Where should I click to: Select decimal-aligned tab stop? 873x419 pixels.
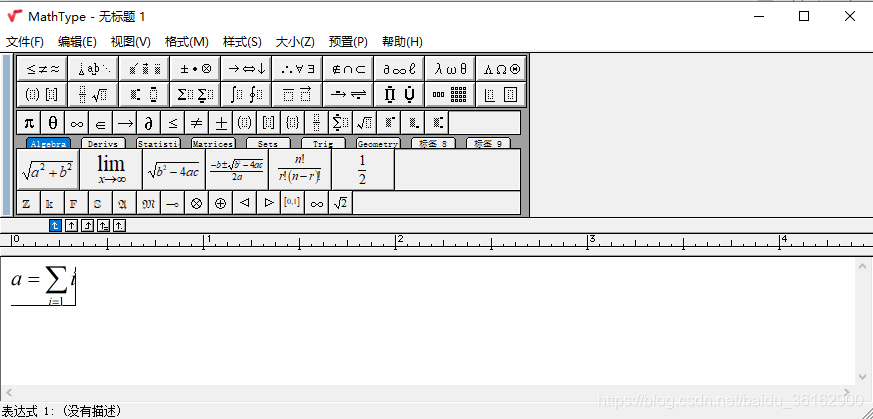coord(120,225)
